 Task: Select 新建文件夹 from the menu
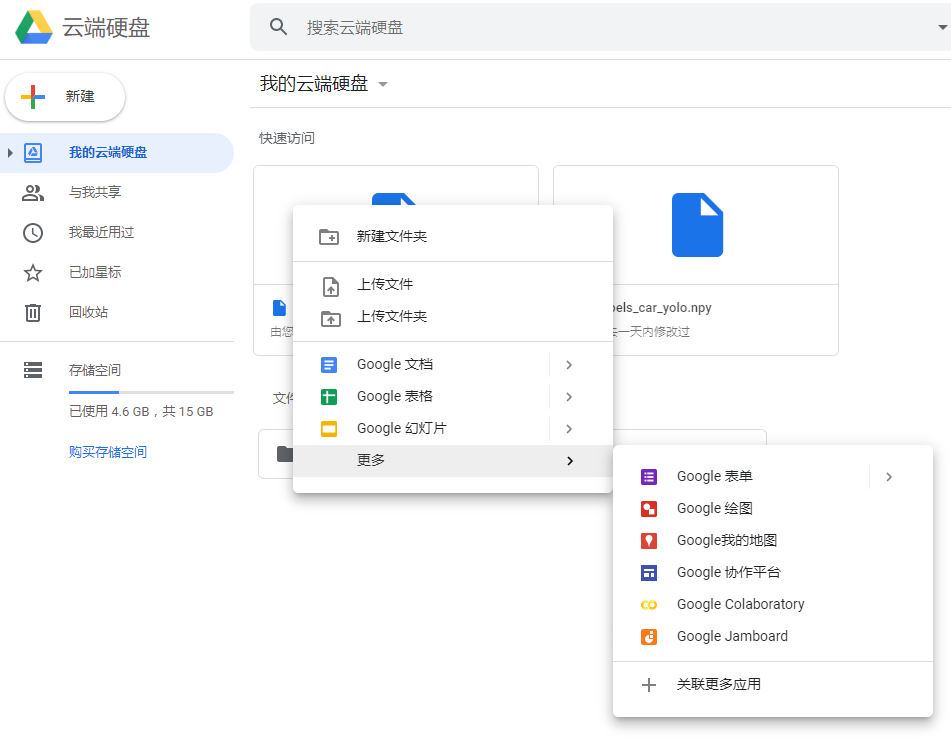pos(452,237)
